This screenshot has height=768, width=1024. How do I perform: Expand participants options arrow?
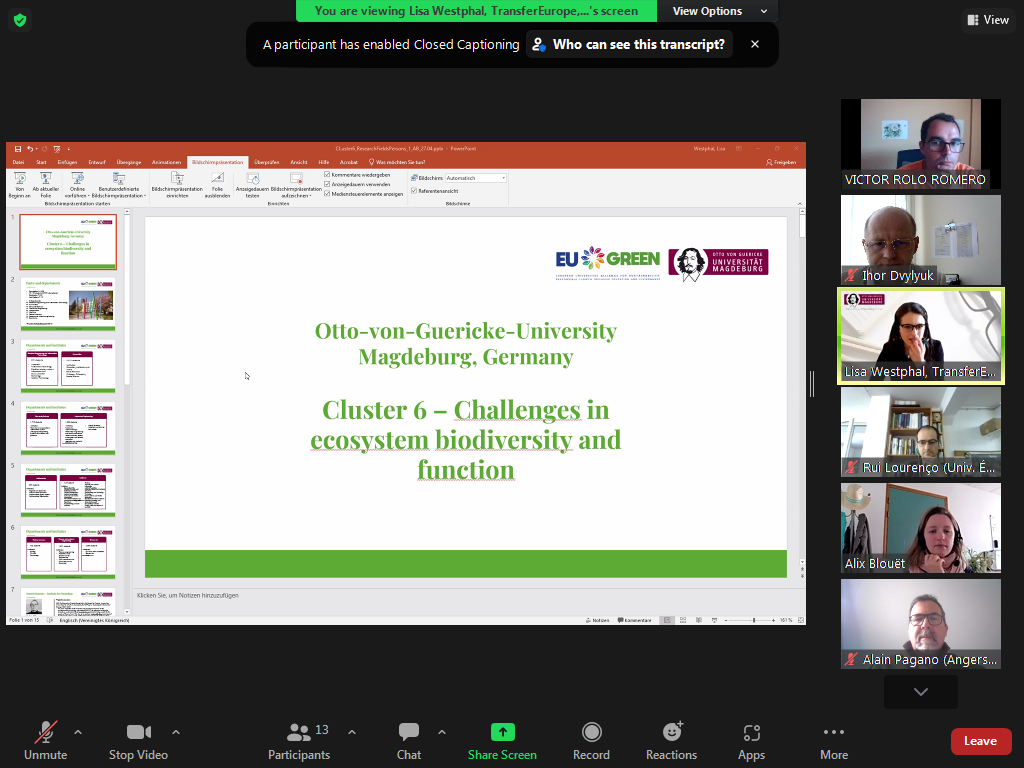[x=352, y=732]
